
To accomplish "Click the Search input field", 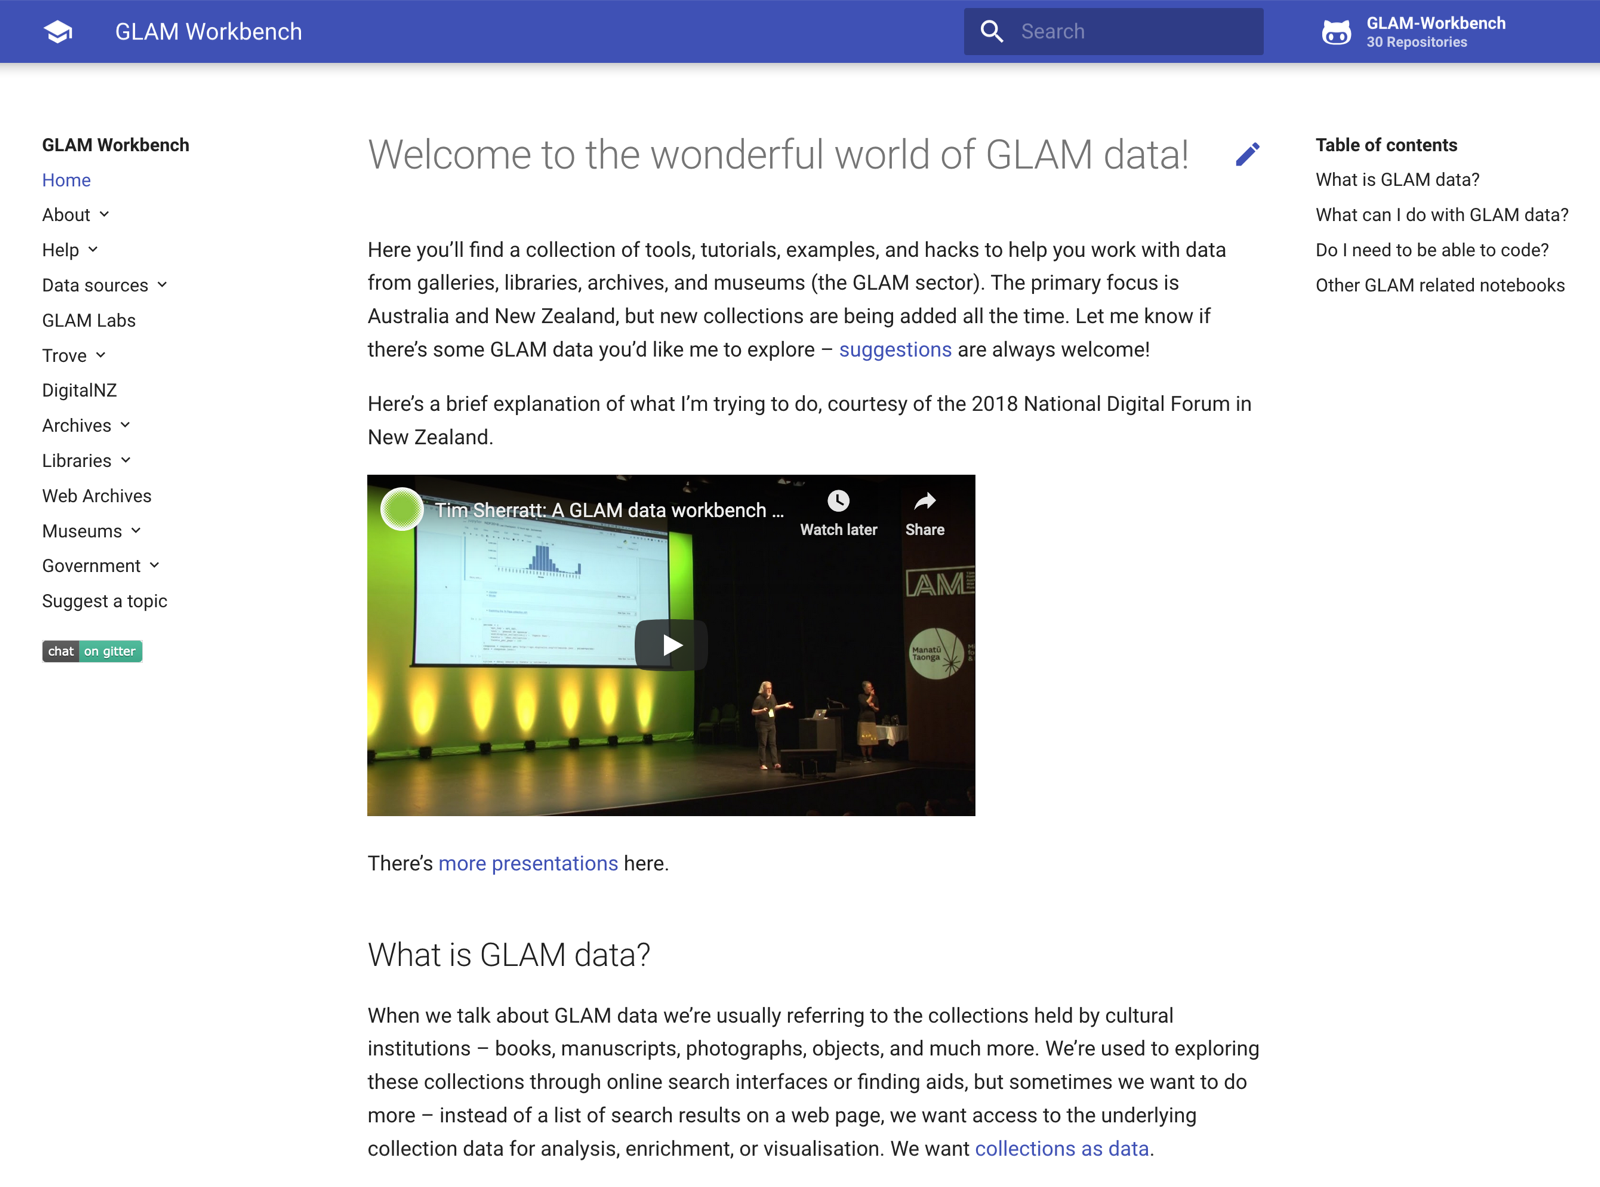I will pos(1113,32).
